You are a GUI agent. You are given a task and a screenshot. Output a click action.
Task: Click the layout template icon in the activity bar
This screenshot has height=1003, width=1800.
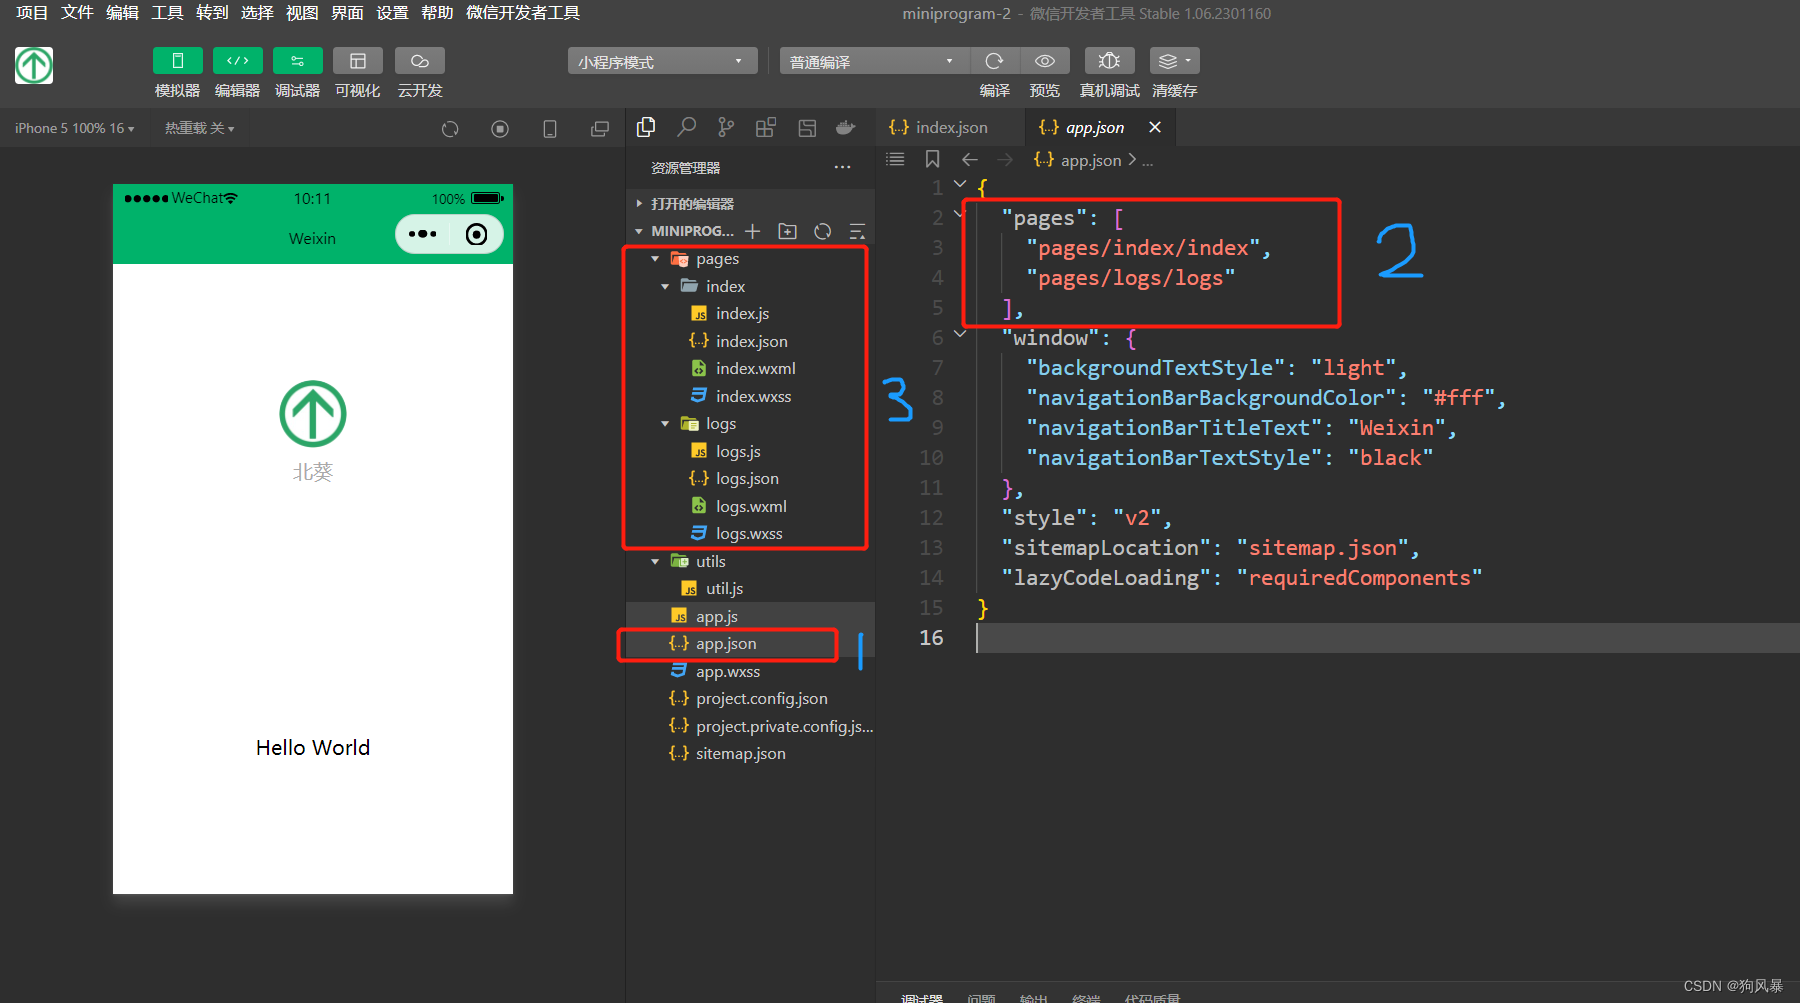[x=807, y=127]
